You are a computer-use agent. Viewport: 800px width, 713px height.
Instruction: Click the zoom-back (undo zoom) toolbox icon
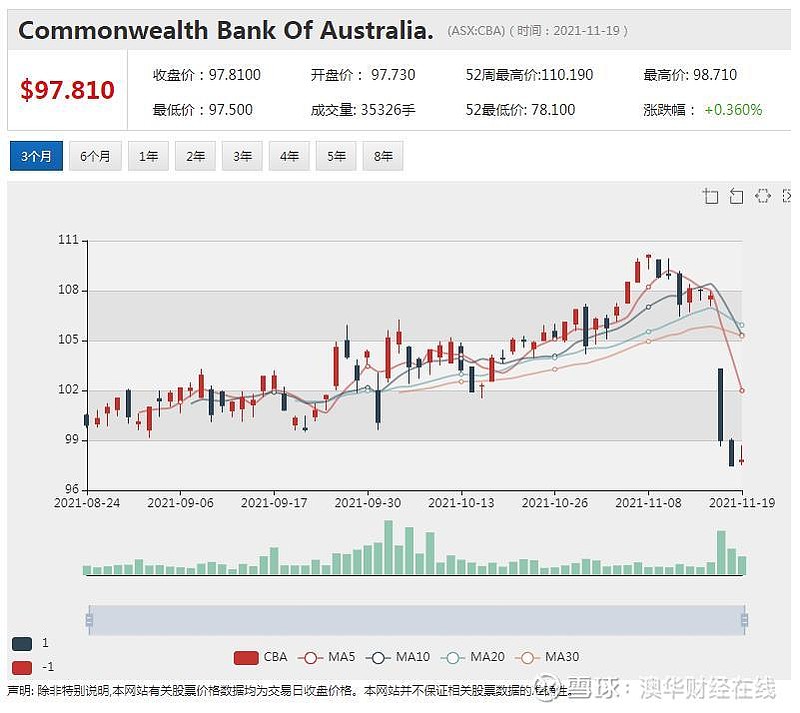tap(736, 196)
